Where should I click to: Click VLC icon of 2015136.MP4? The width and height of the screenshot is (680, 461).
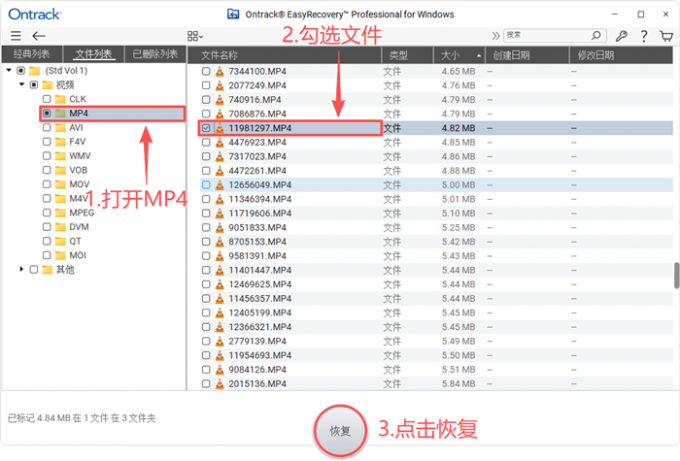click(220, 384)
